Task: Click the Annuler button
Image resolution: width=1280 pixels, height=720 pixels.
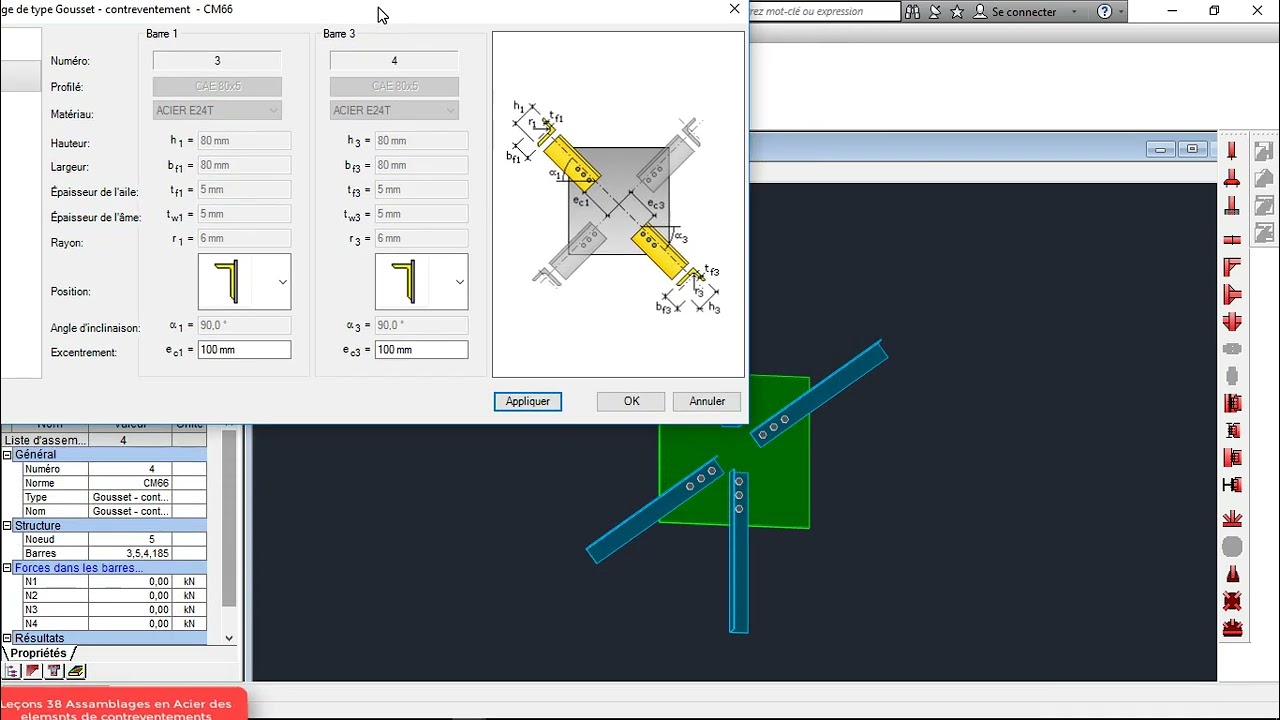Action: pyautogui.click(x=707, y=401)
